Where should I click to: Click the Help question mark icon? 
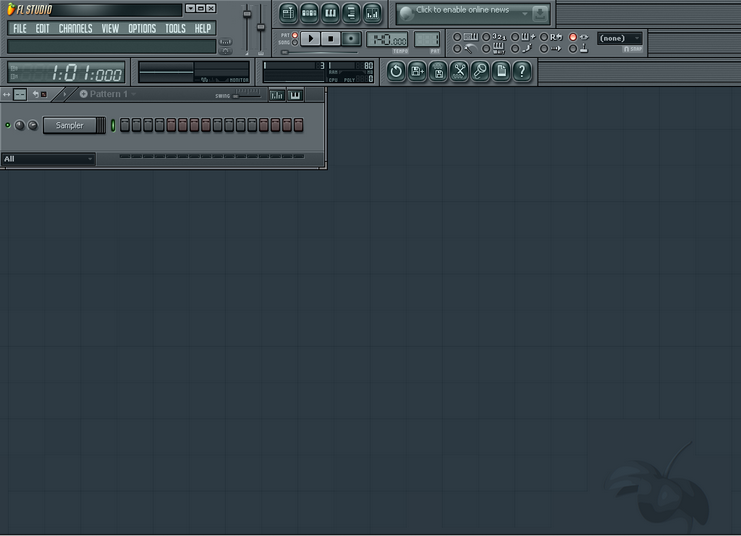point(522,71)
